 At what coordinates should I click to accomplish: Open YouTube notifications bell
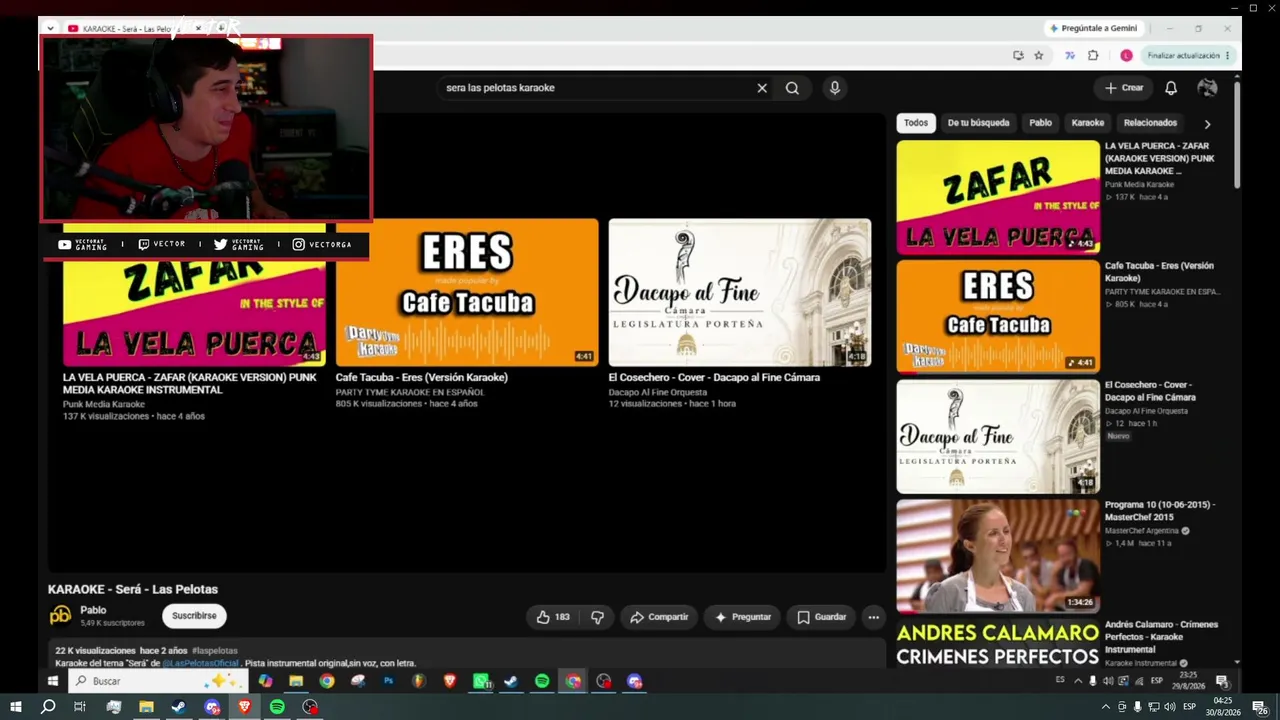[1171, 88]
